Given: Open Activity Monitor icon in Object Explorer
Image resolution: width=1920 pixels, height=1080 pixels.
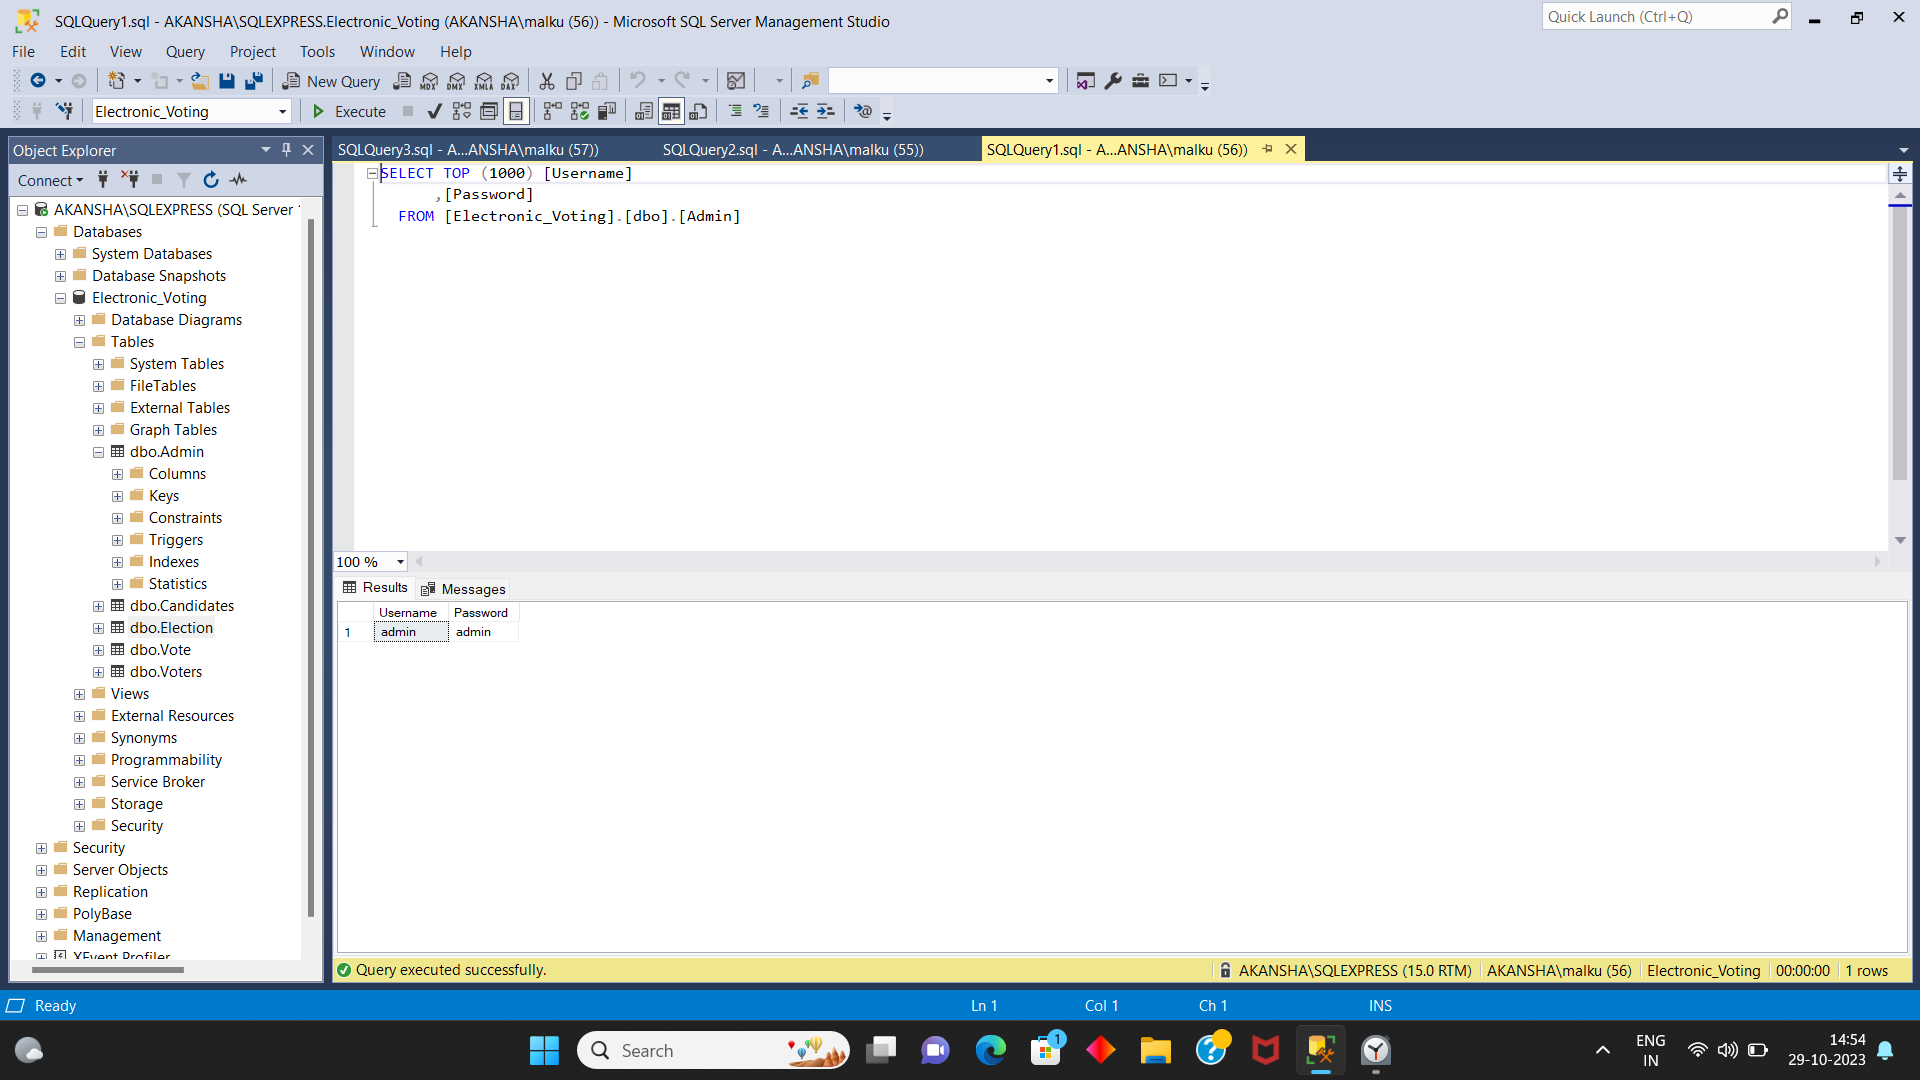Looking at the screenshot, I should (x=238, y=180).
